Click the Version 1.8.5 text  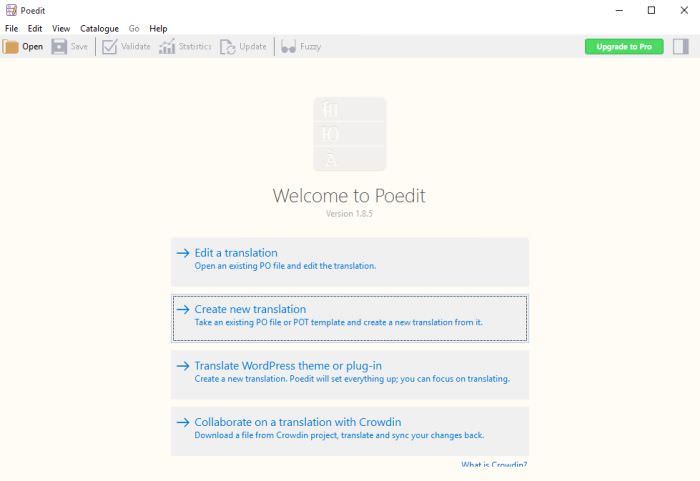[349, 213]
